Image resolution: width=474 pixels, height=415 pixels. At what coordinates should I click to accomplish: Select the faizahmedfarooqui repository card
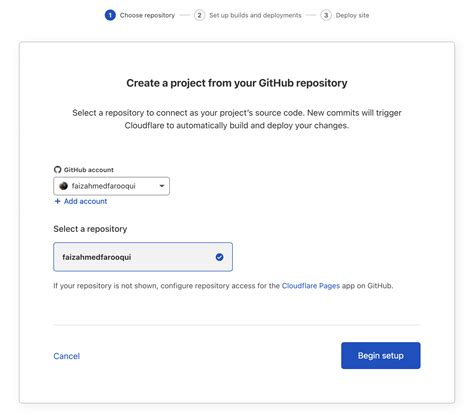tap(143, 257)
